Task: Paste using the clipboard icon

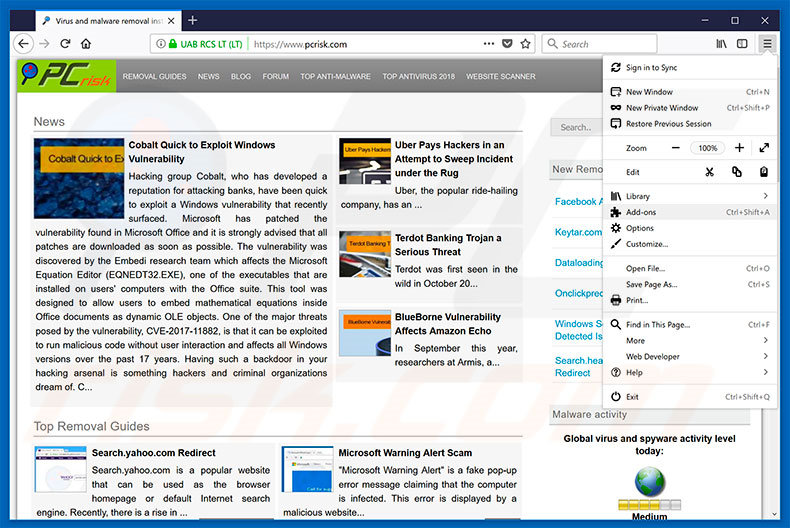Action: point(764,172)
